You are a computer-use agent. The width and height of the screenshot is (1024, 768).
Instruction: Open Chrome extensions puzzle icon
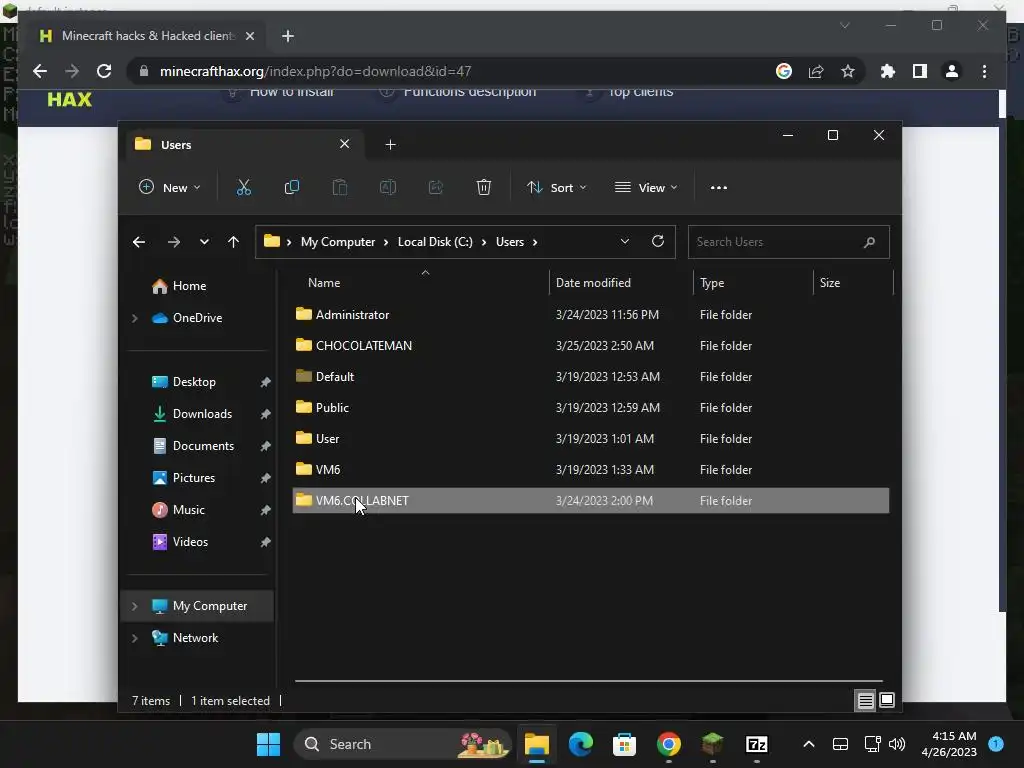click(888, 71)
